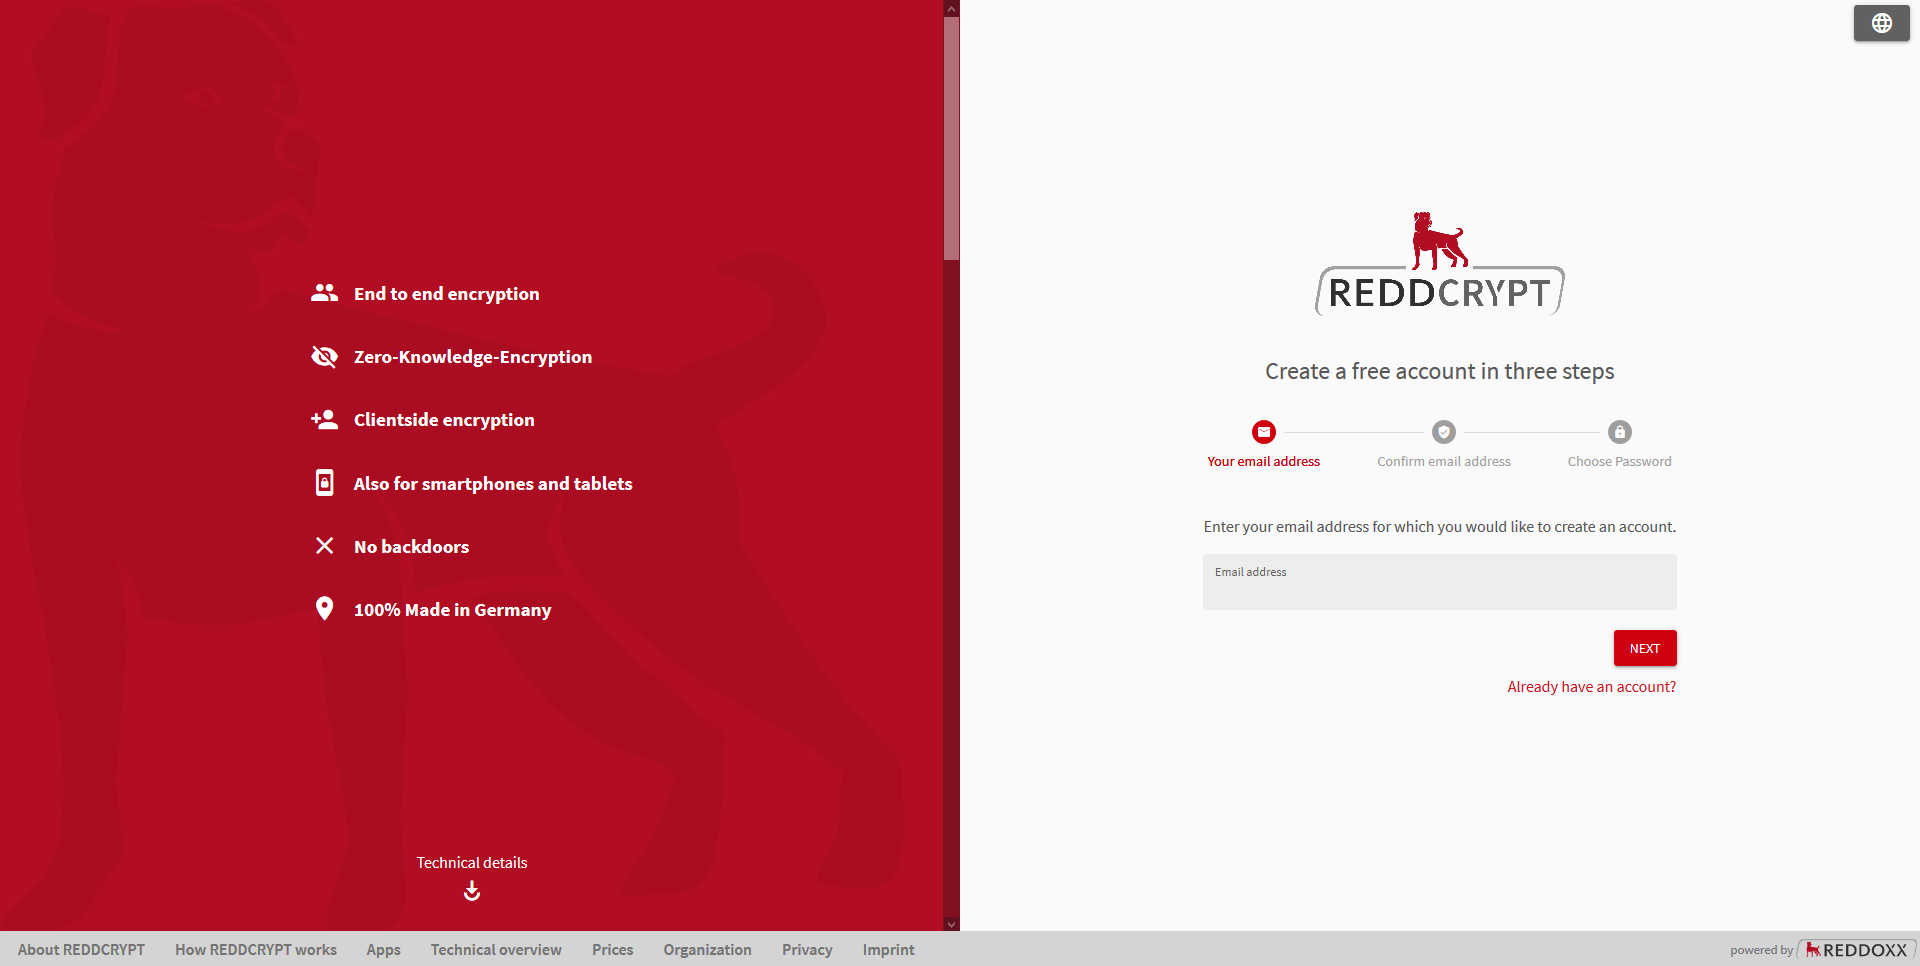The image size is (1920, 966).
Task: Open Prices footer link
Action: pos(612,950)
